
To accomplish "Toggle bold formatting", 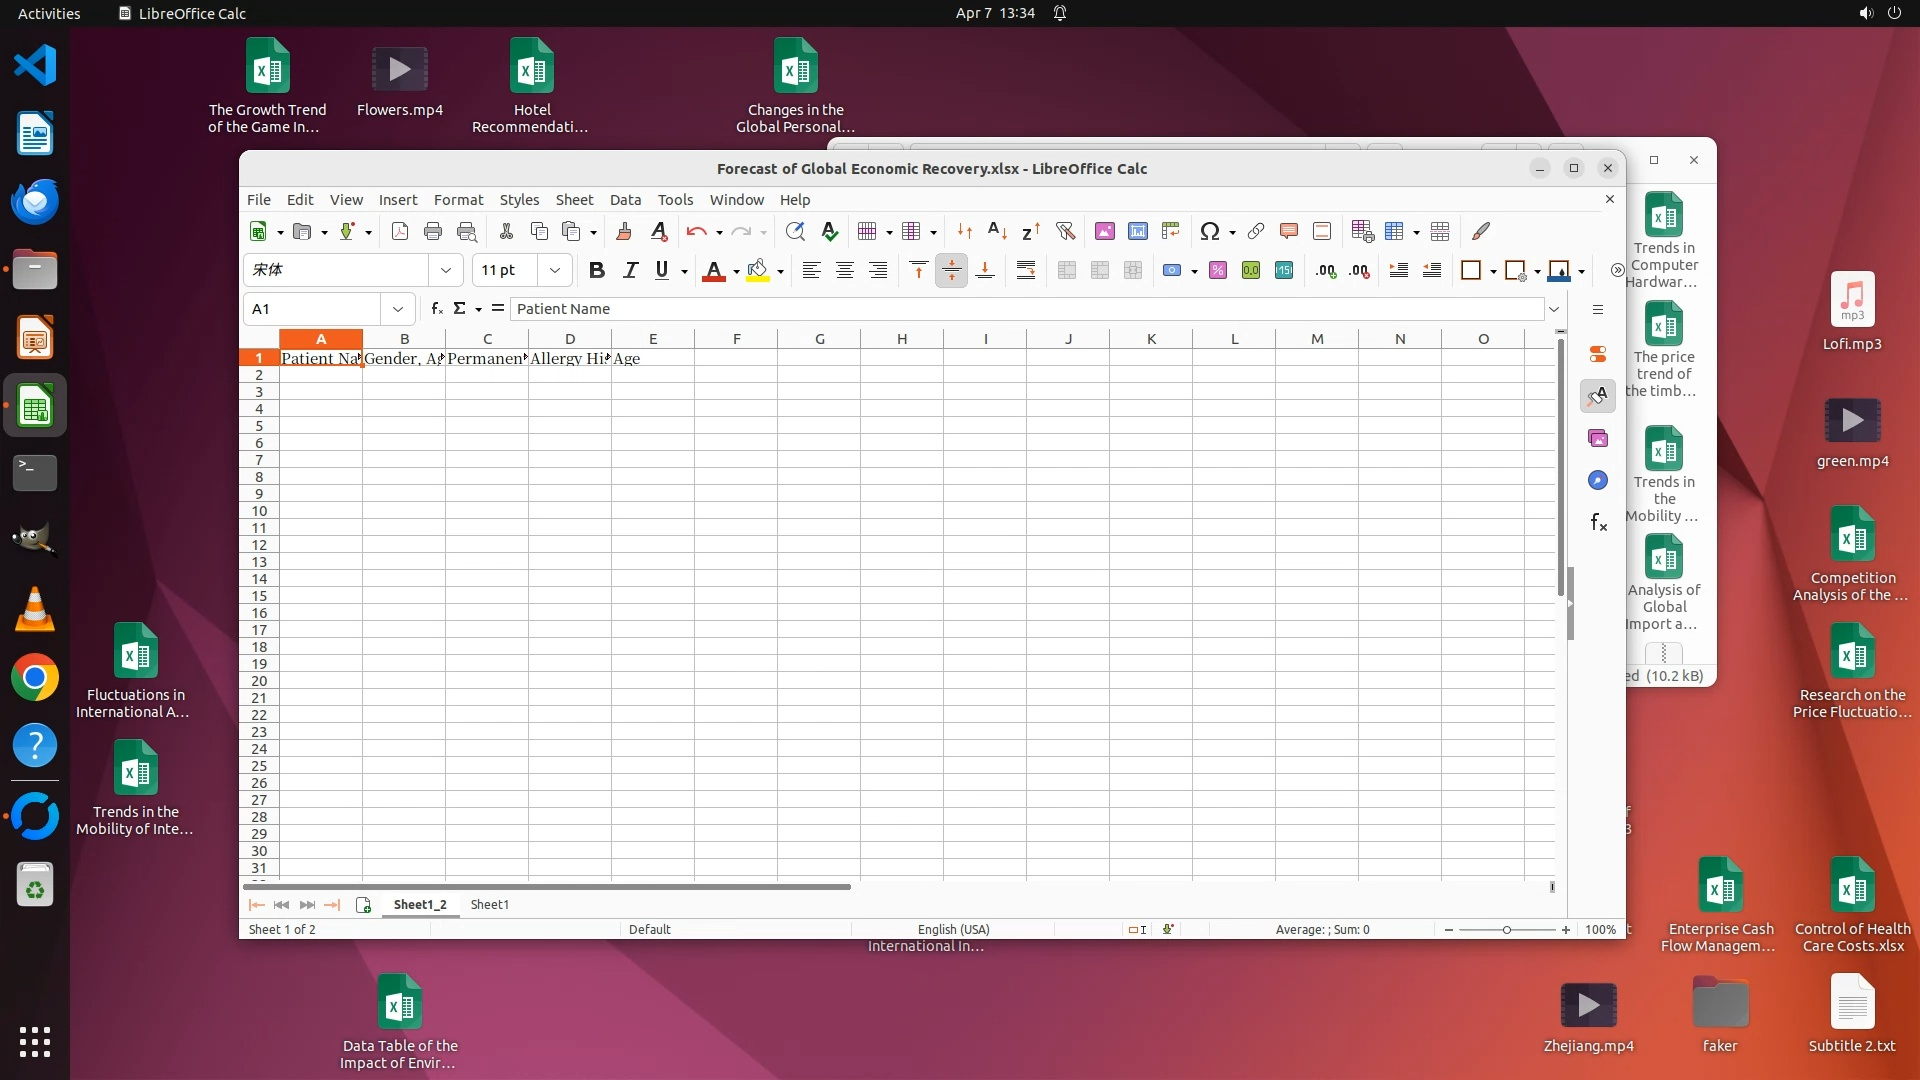I will 597,270.
